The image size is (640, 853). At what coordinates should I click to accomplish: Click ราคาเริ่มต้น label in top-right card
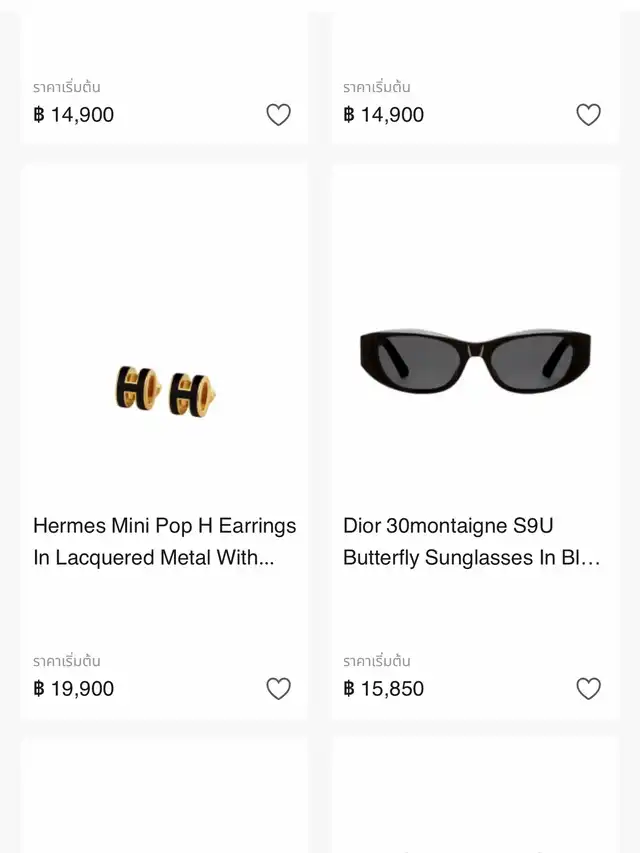pos(377,87)
